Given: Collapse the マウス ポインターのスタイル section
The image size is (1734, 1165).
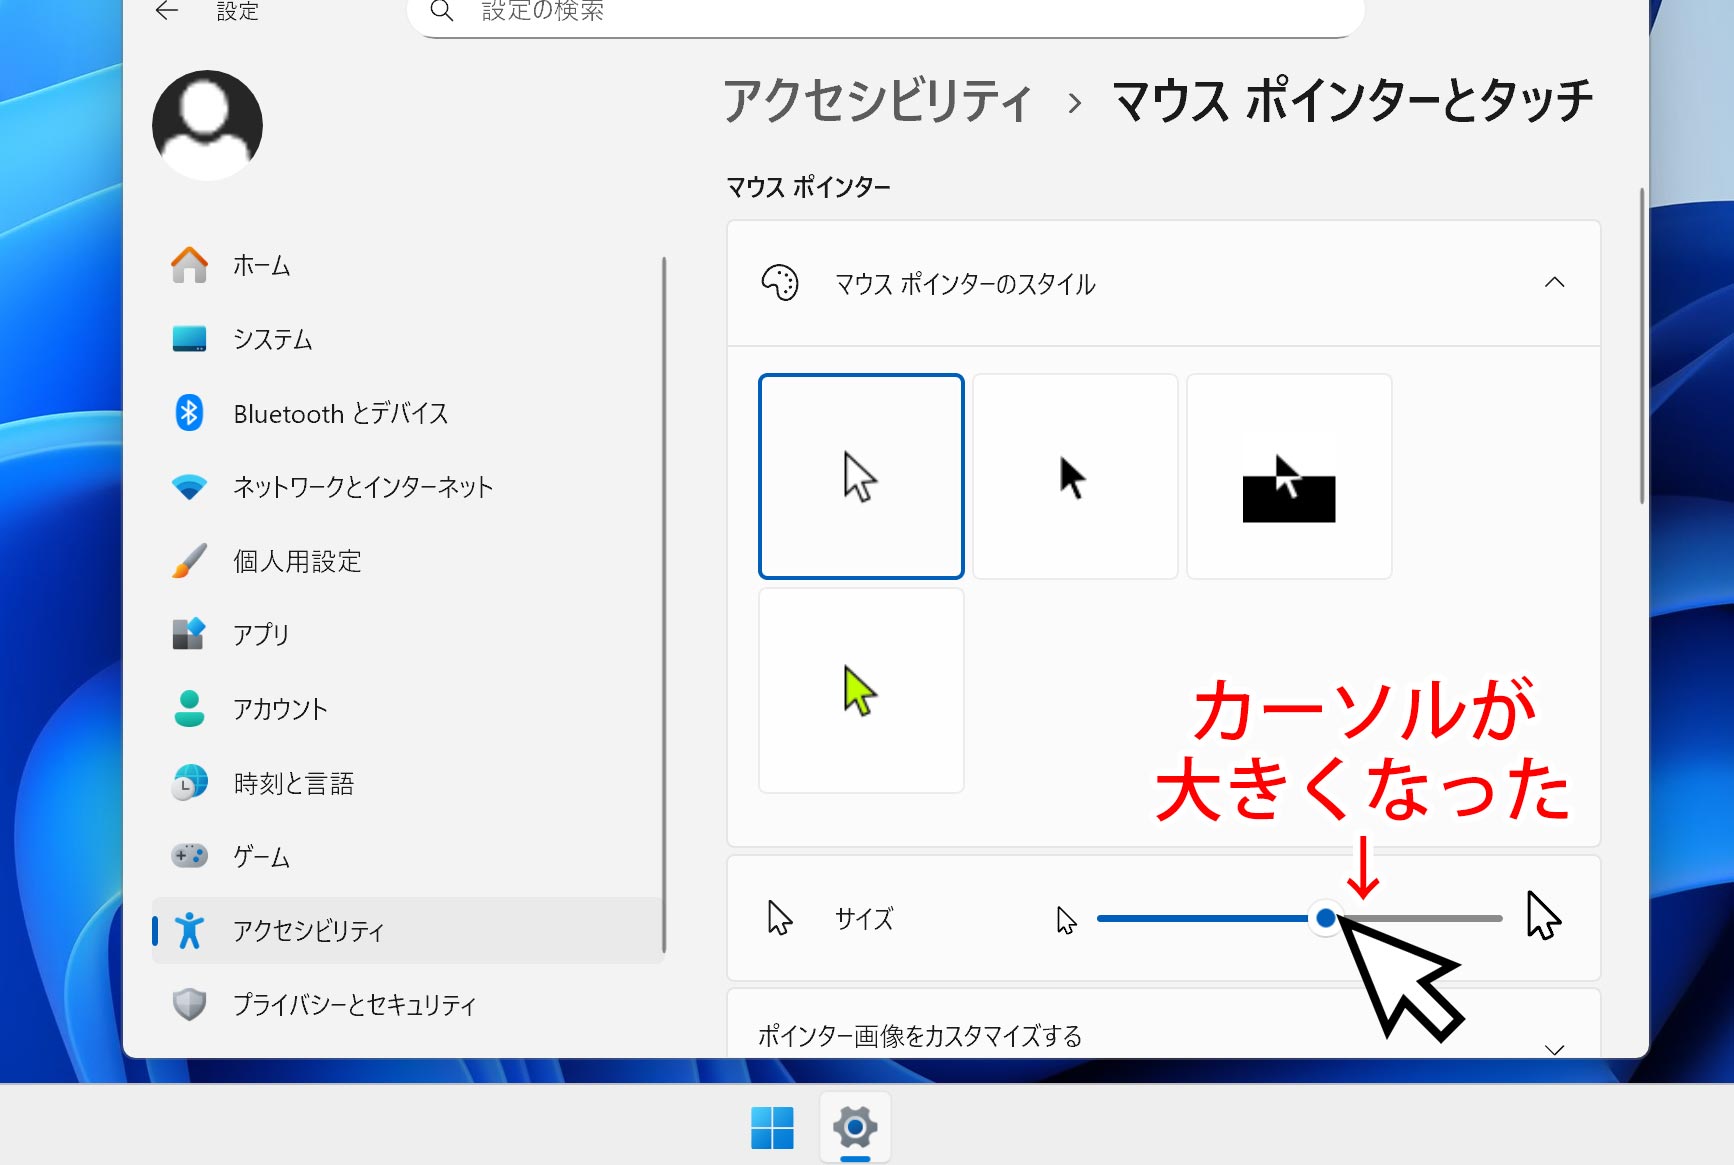Looking at the screenshot, I should click(1554, 283).
